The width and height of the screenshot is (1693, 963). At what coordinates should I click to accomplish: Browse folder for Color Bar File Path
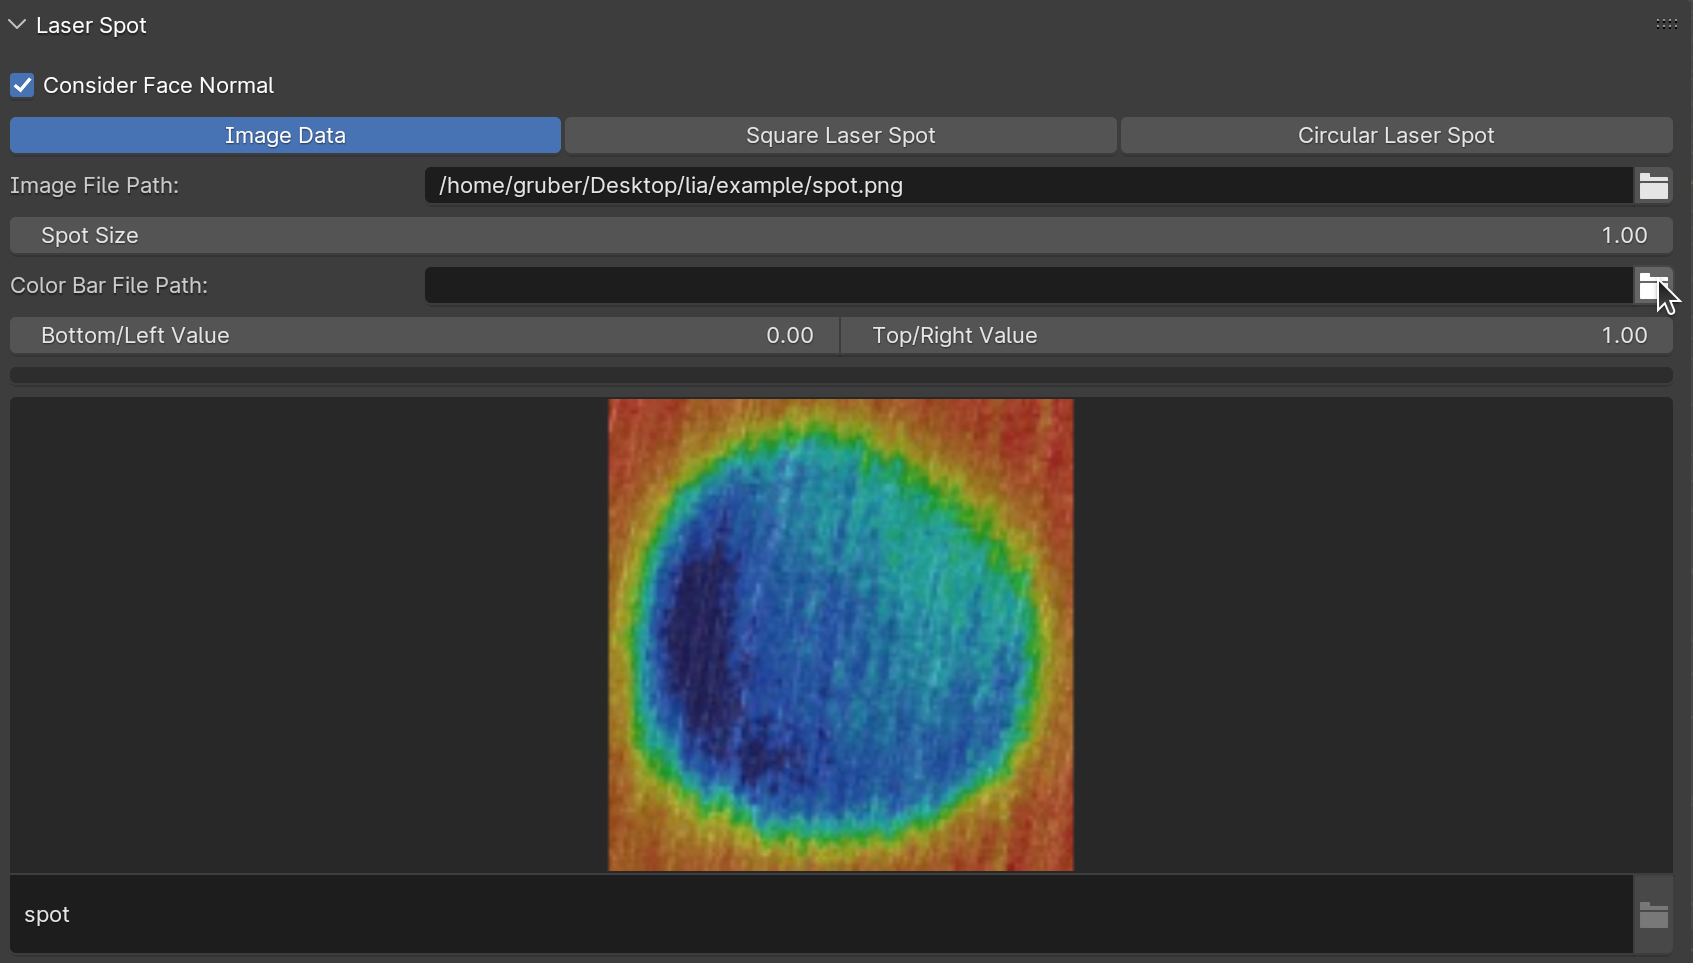pos(1654,285)
